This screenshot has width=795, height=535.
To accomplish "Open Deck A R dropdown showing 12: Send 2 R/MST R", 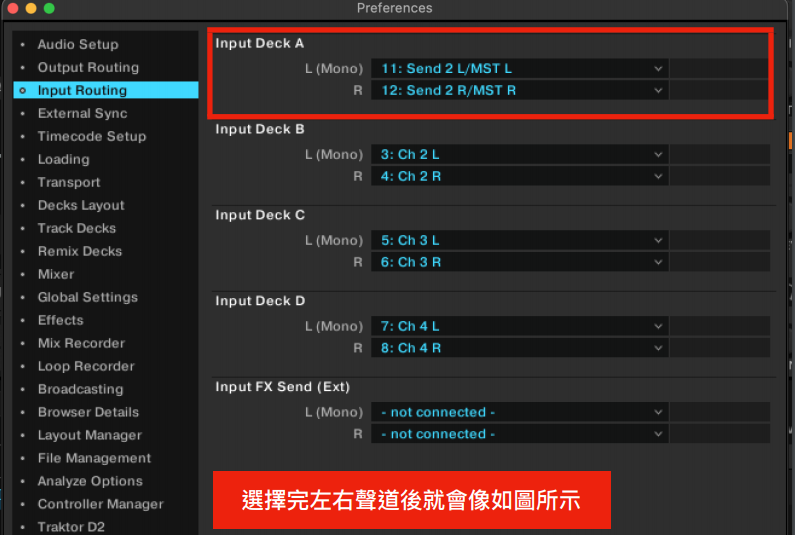I will point(520,90).
